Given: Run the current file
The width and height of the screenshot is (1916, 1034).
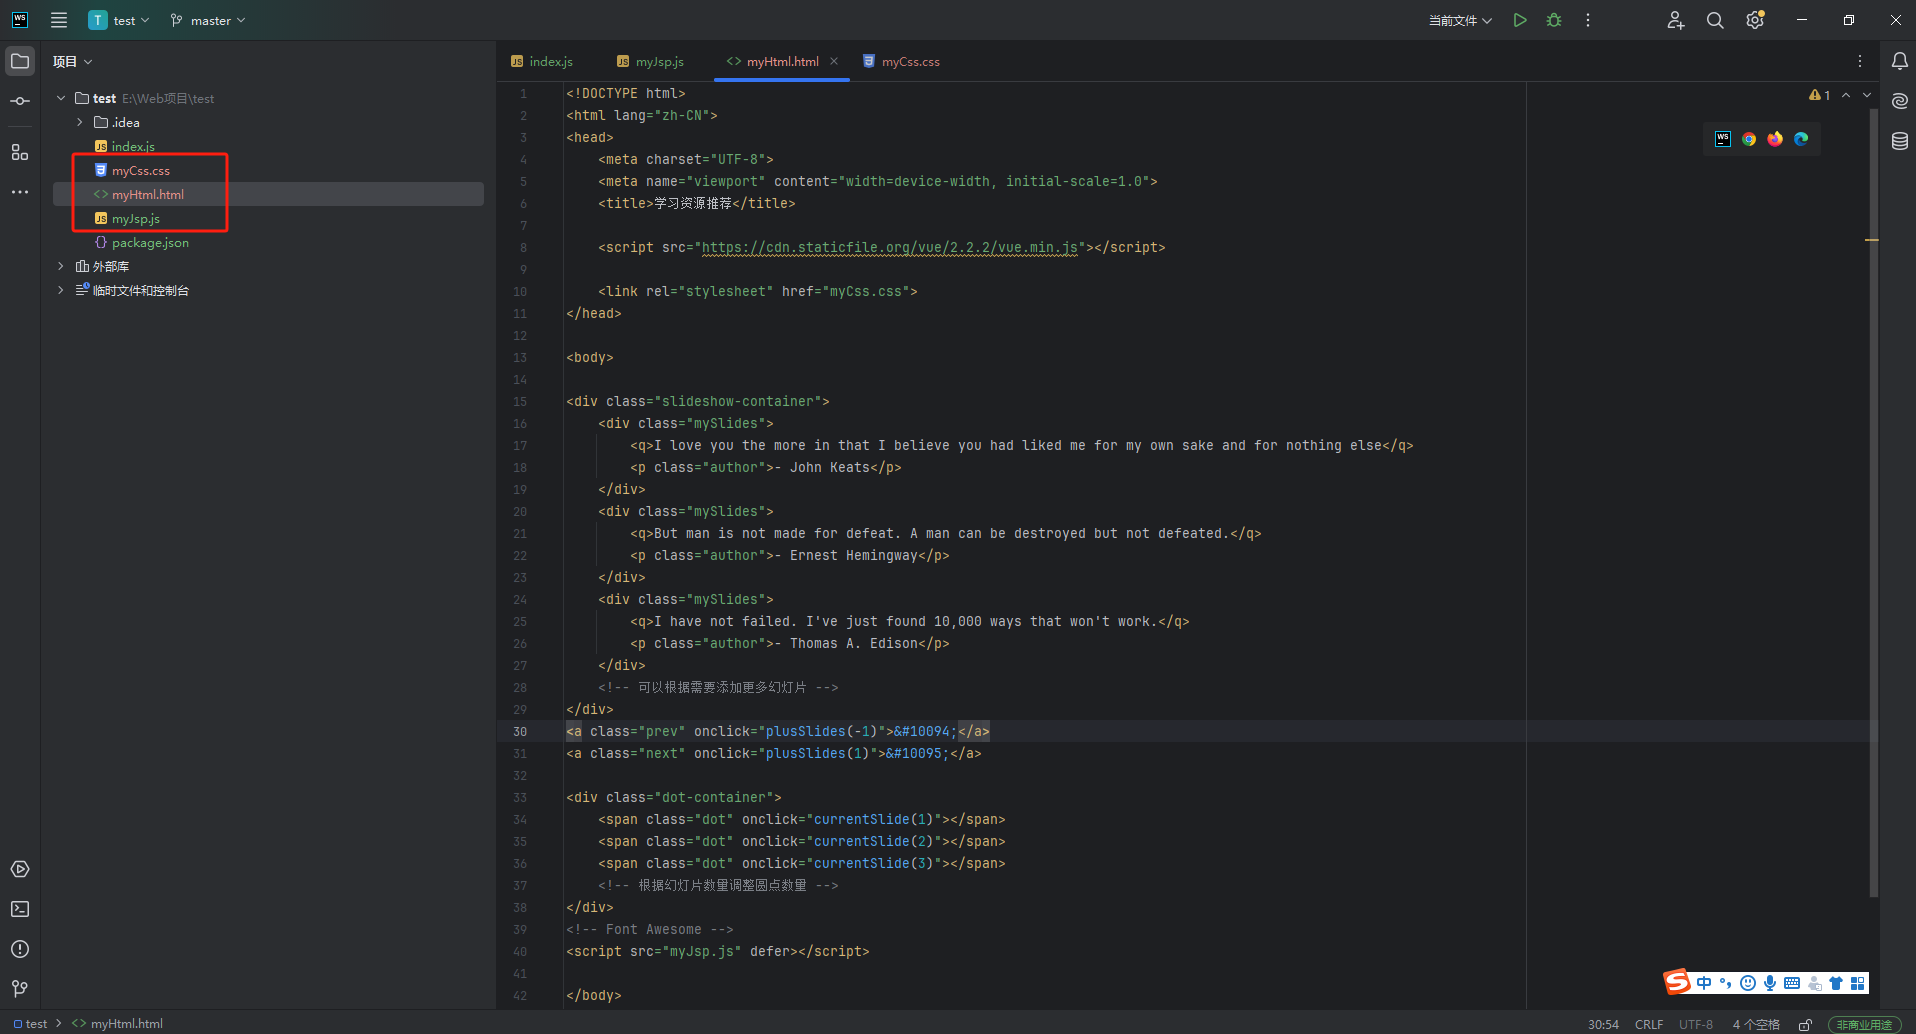Looking at the screenshot, I should (1520, 20).
